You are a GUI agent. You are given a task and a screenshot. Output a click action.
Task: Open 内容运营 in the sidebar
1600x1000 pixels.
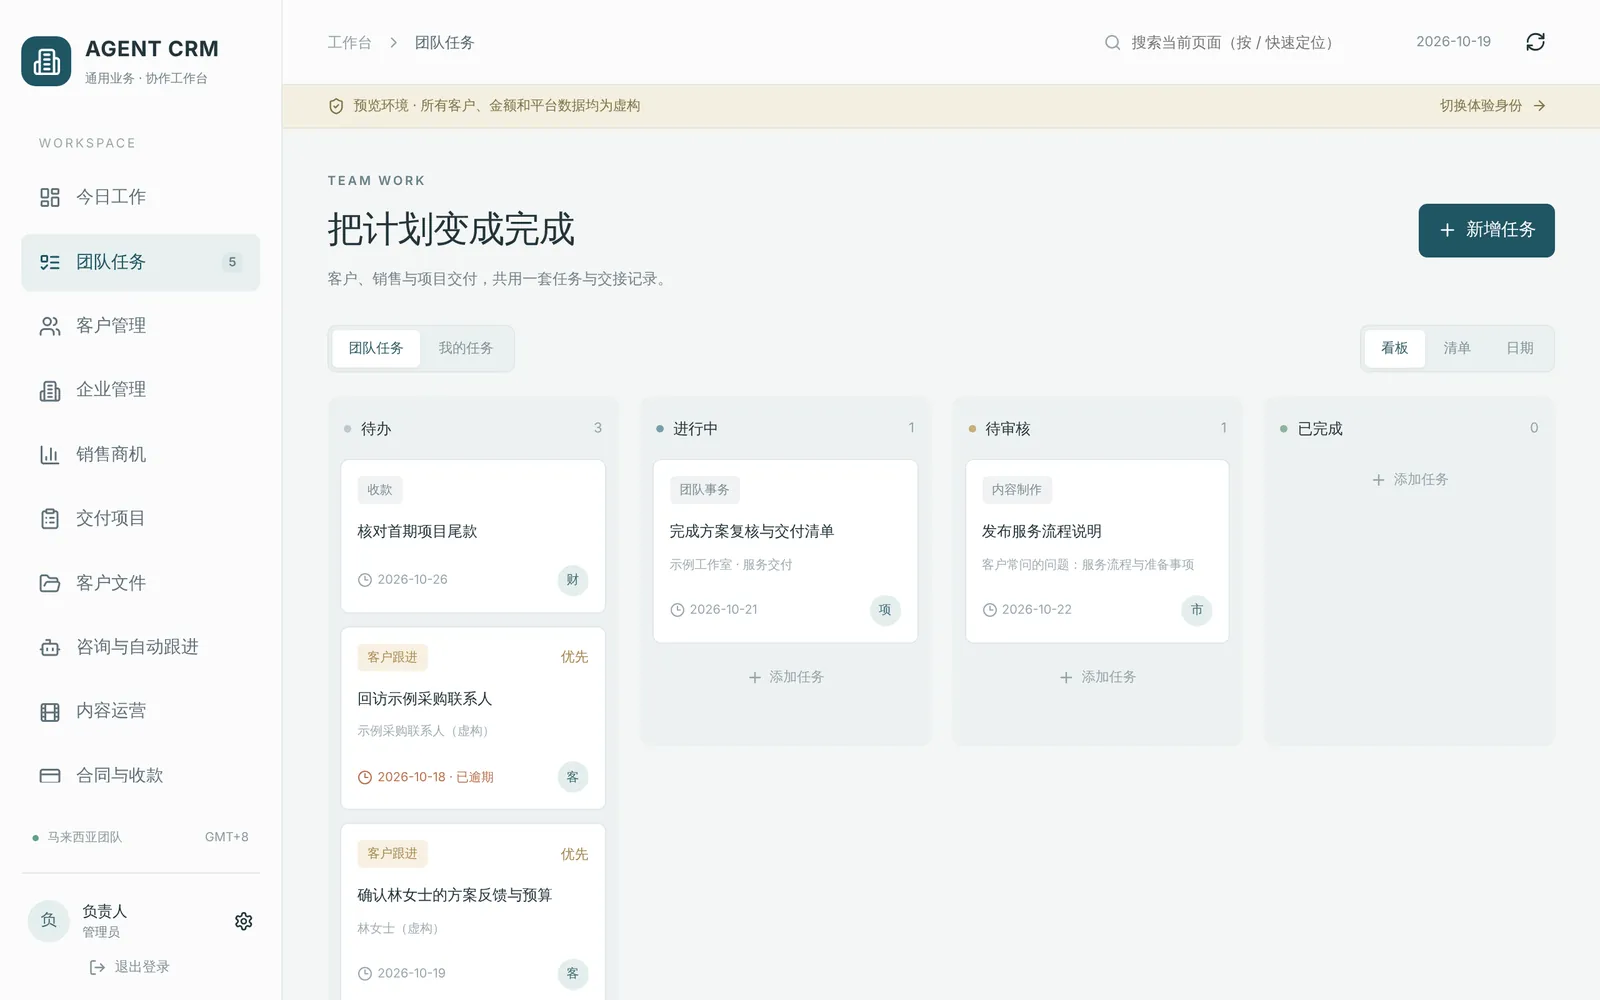[140, 711]
